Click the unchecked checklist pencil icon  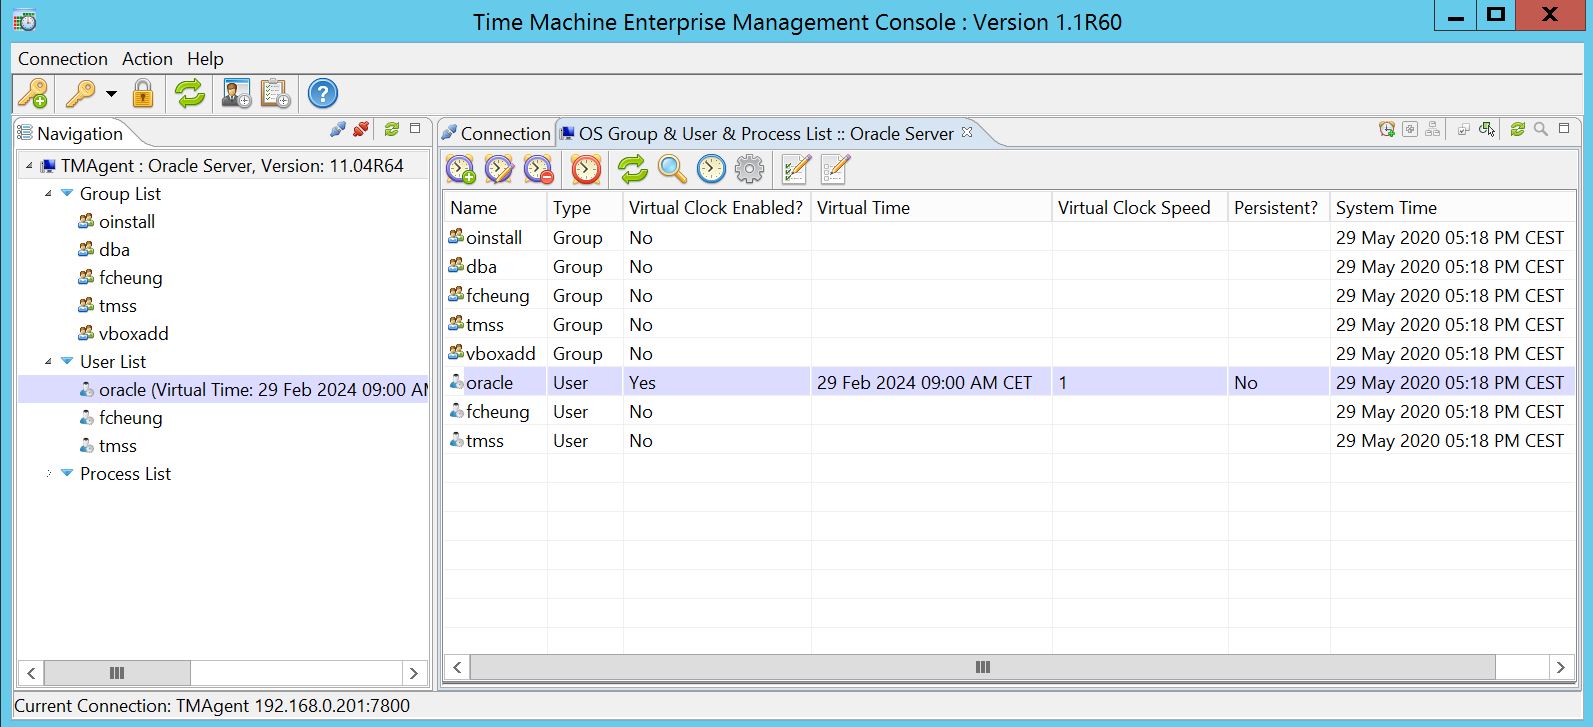834,170
